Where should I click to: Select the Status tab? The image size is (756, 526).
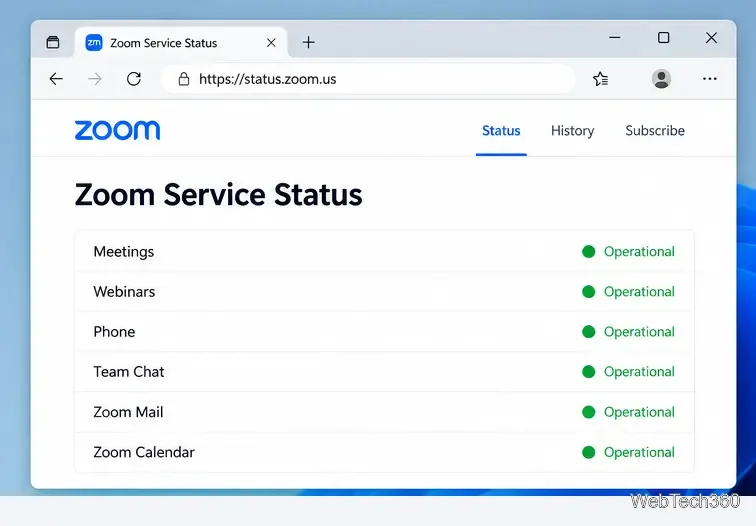point(501,131)
